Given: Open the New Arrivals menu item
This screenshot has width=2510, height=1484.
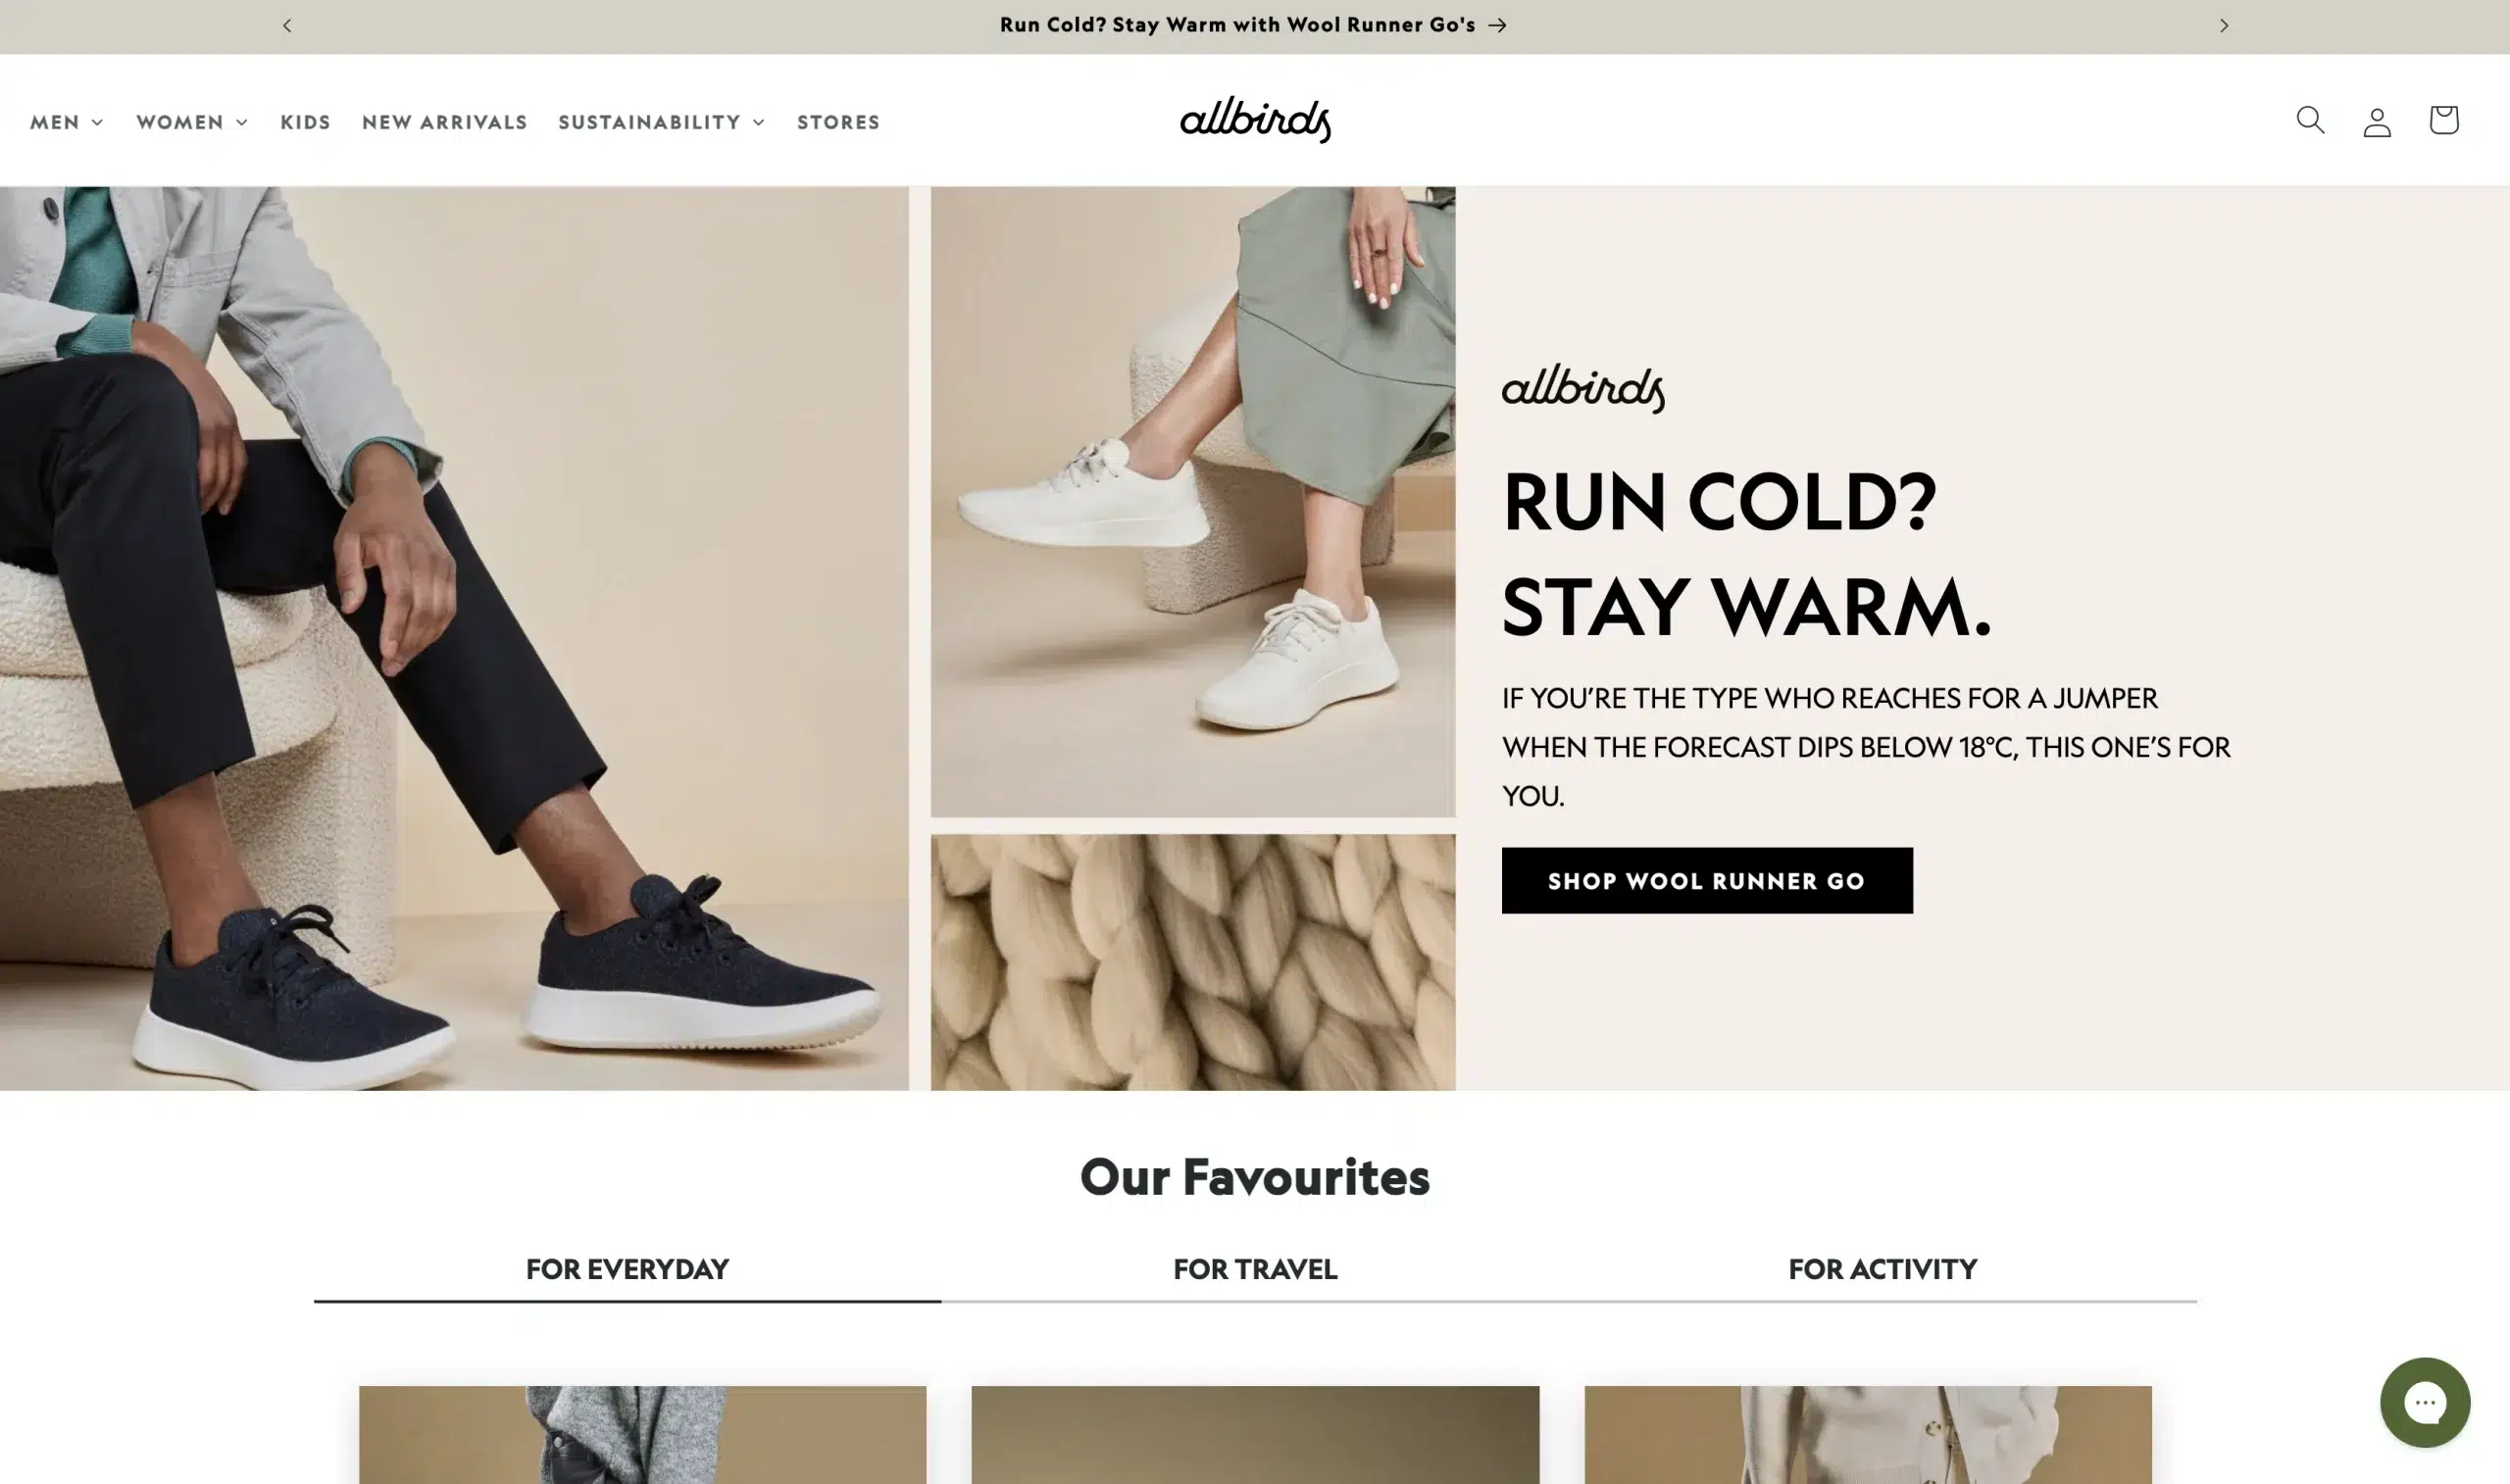Looking at the screenshot, I should [444, 122].
